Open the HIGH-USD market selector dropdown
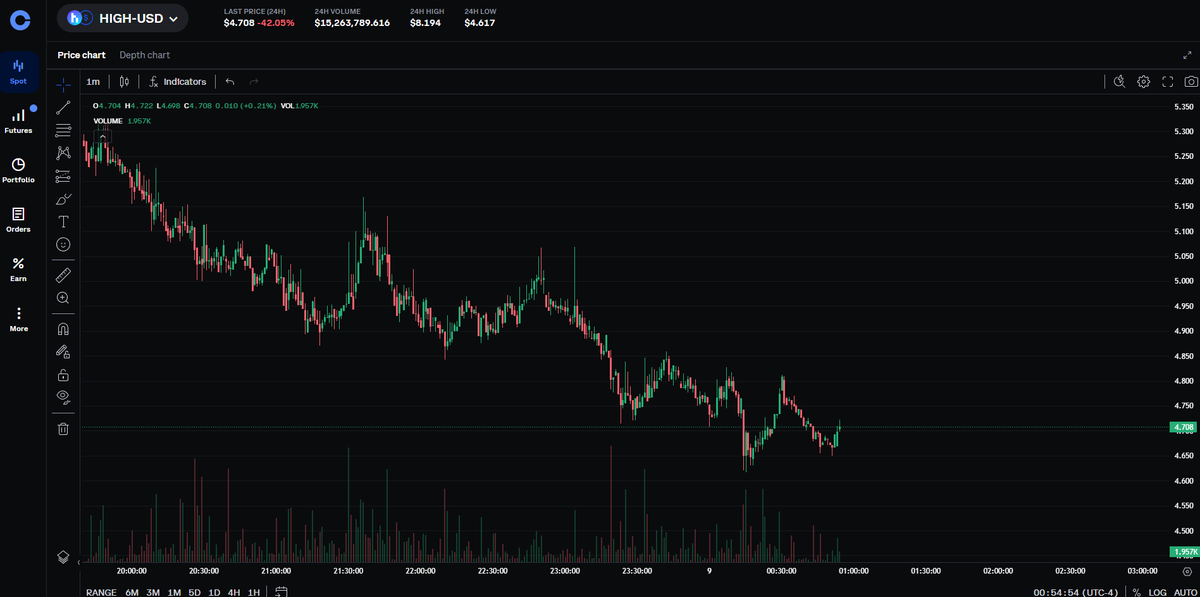The height and width of the screenshot is (597, 1200). tap(123, 18)
